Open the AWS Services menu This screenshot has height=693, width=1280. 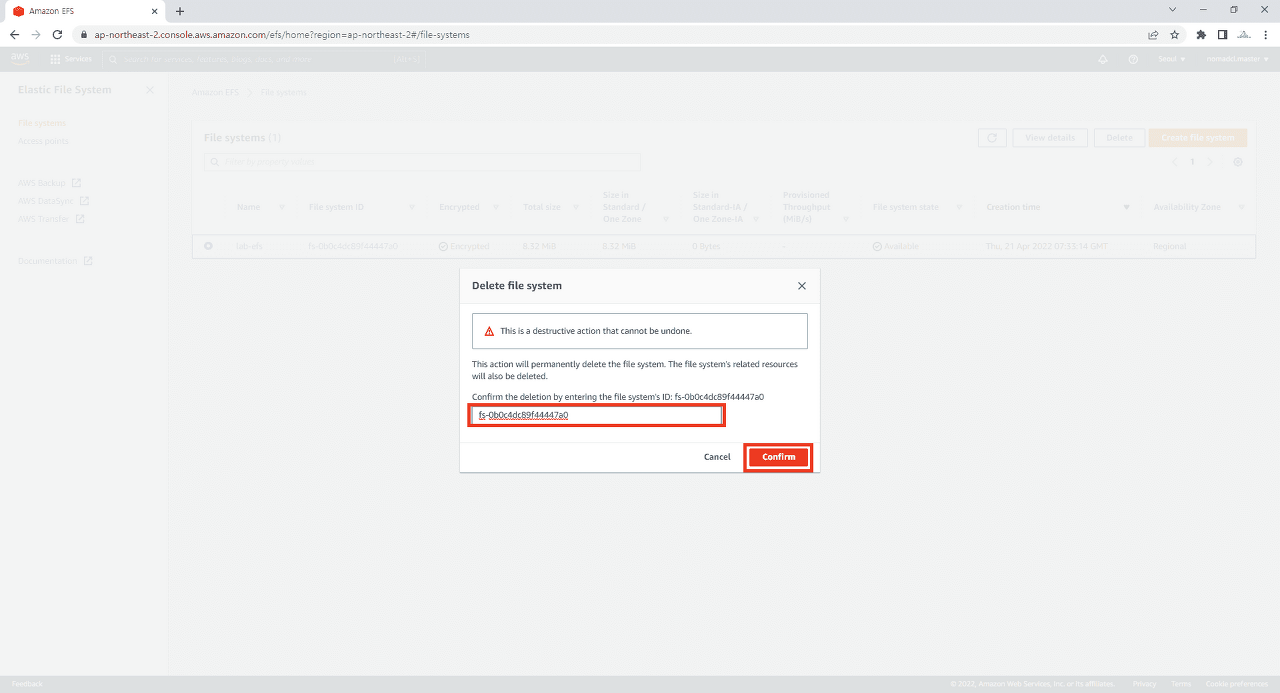(71, 59)
